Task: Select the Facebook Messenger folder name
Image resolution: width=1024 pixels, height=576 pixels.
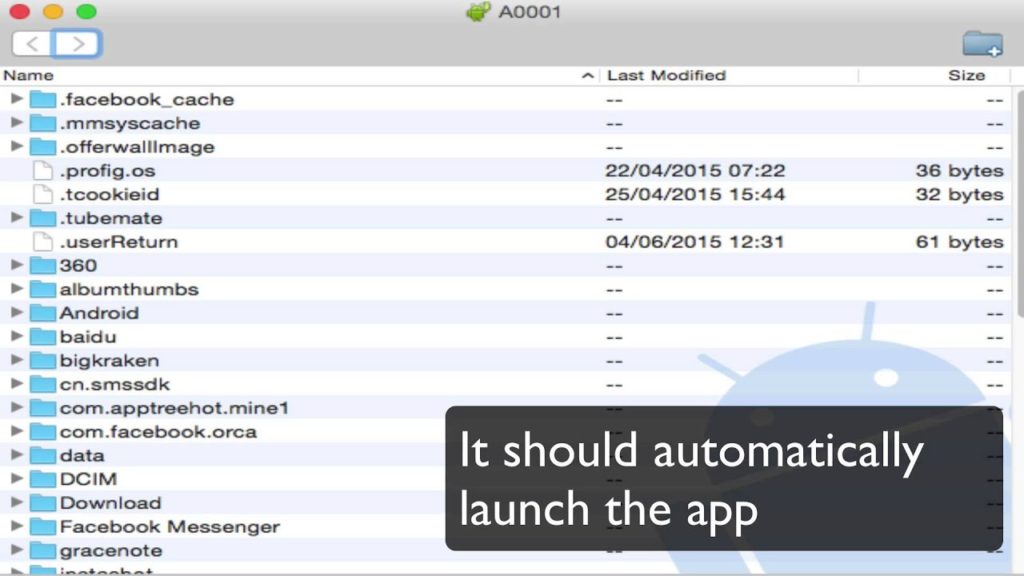Action: point(170,526)
